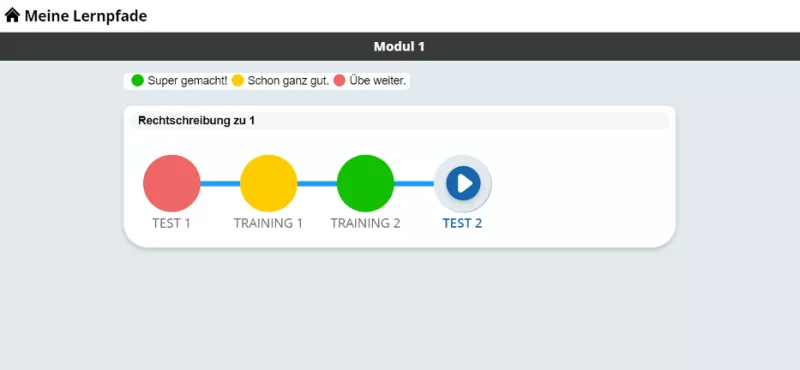Click the red legend dot
800x370 pixels.
(339, 81)
